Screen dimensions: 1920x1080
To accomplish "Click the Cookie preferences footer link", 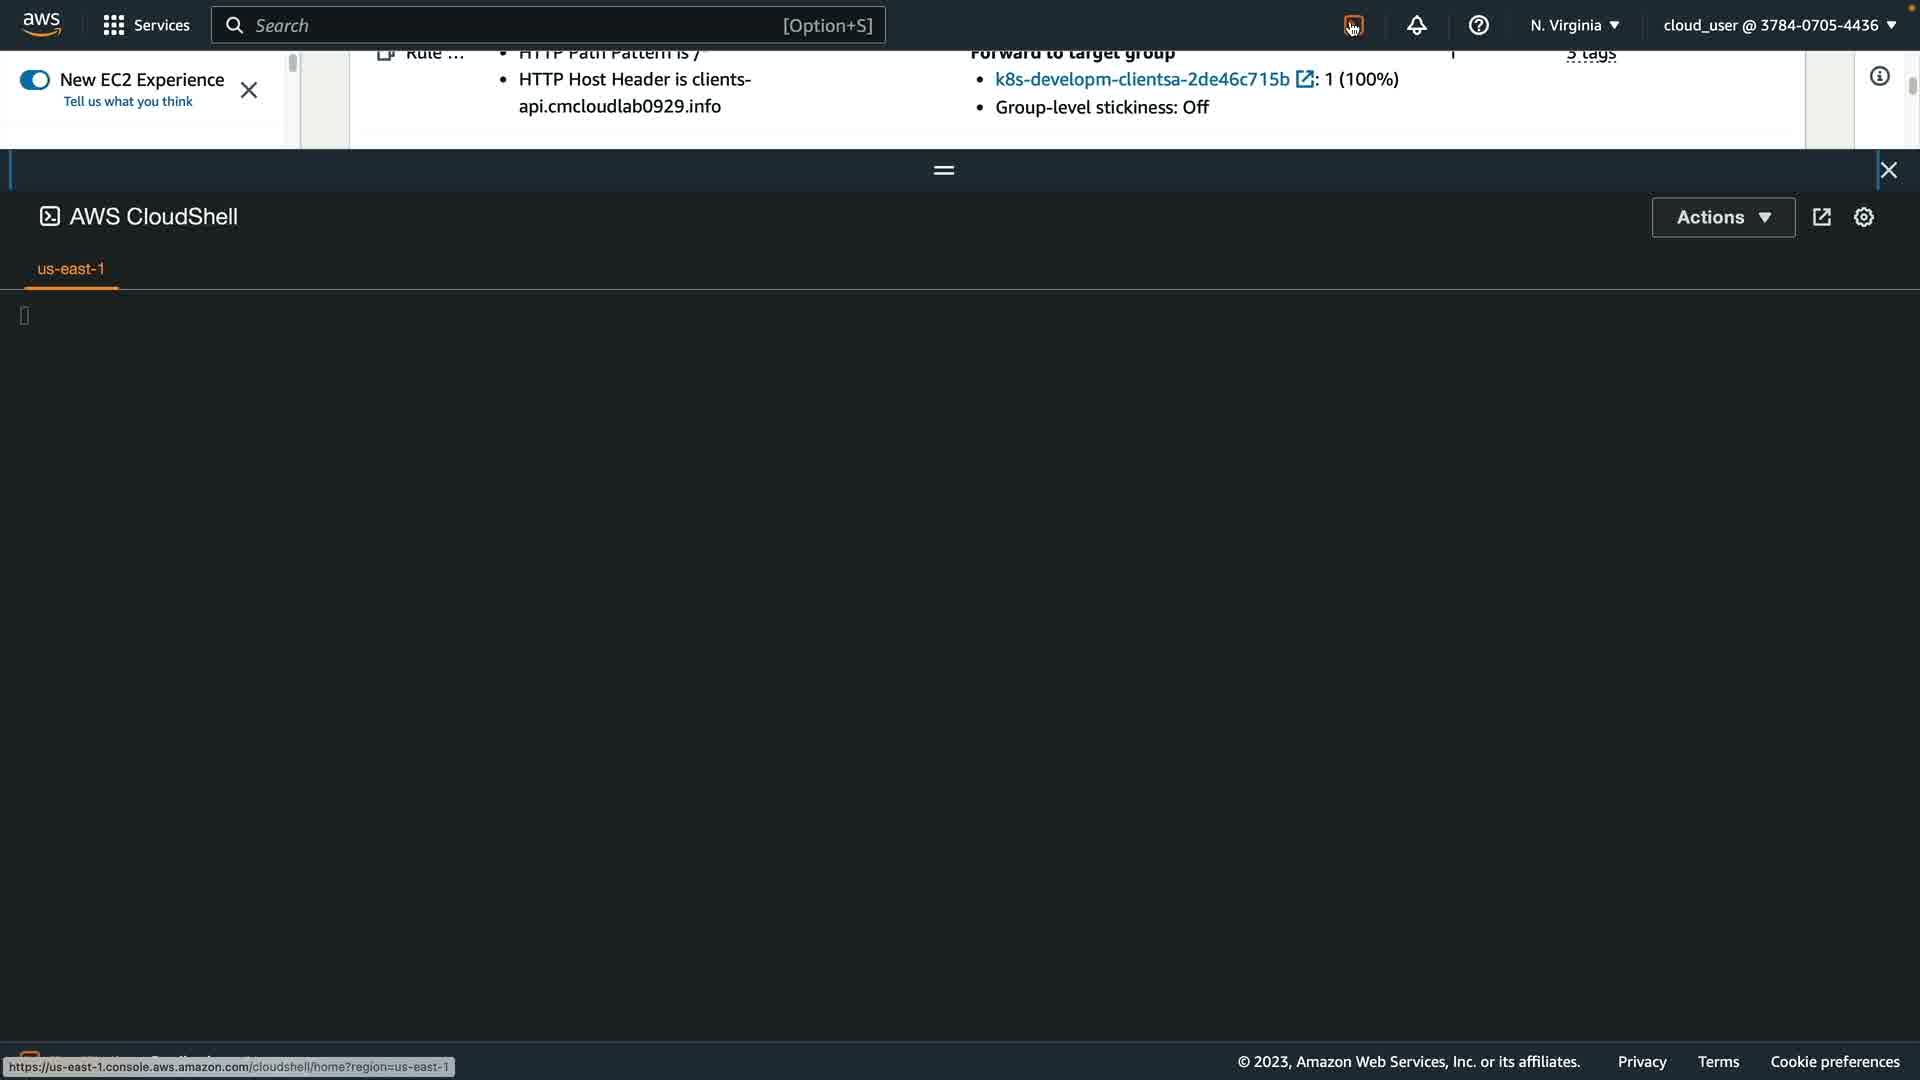I will coord(1834,1062).
